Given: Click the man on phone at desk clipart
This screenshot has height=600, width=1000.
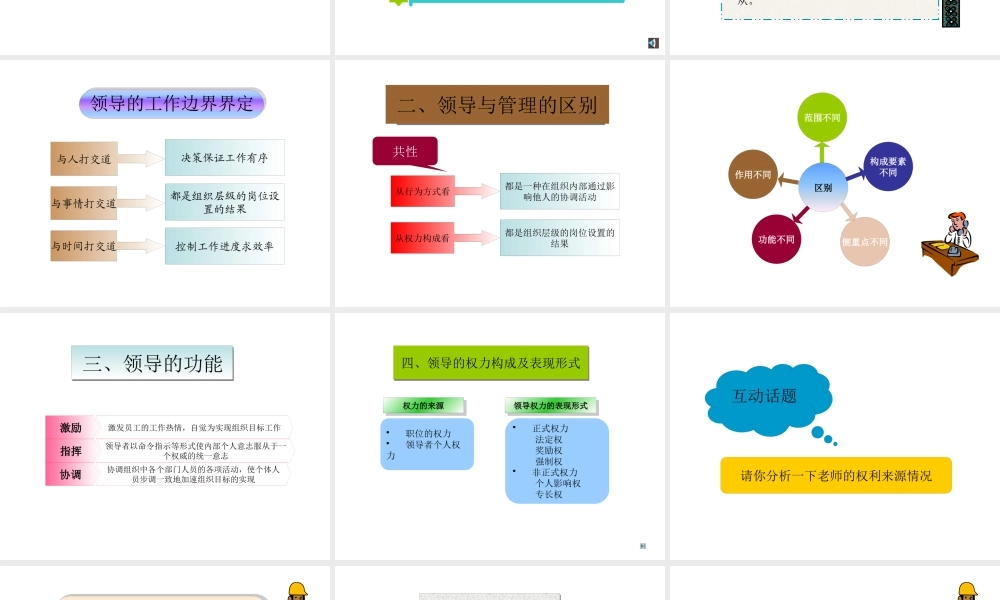Looking at the screenshot, I should (950, 244).
